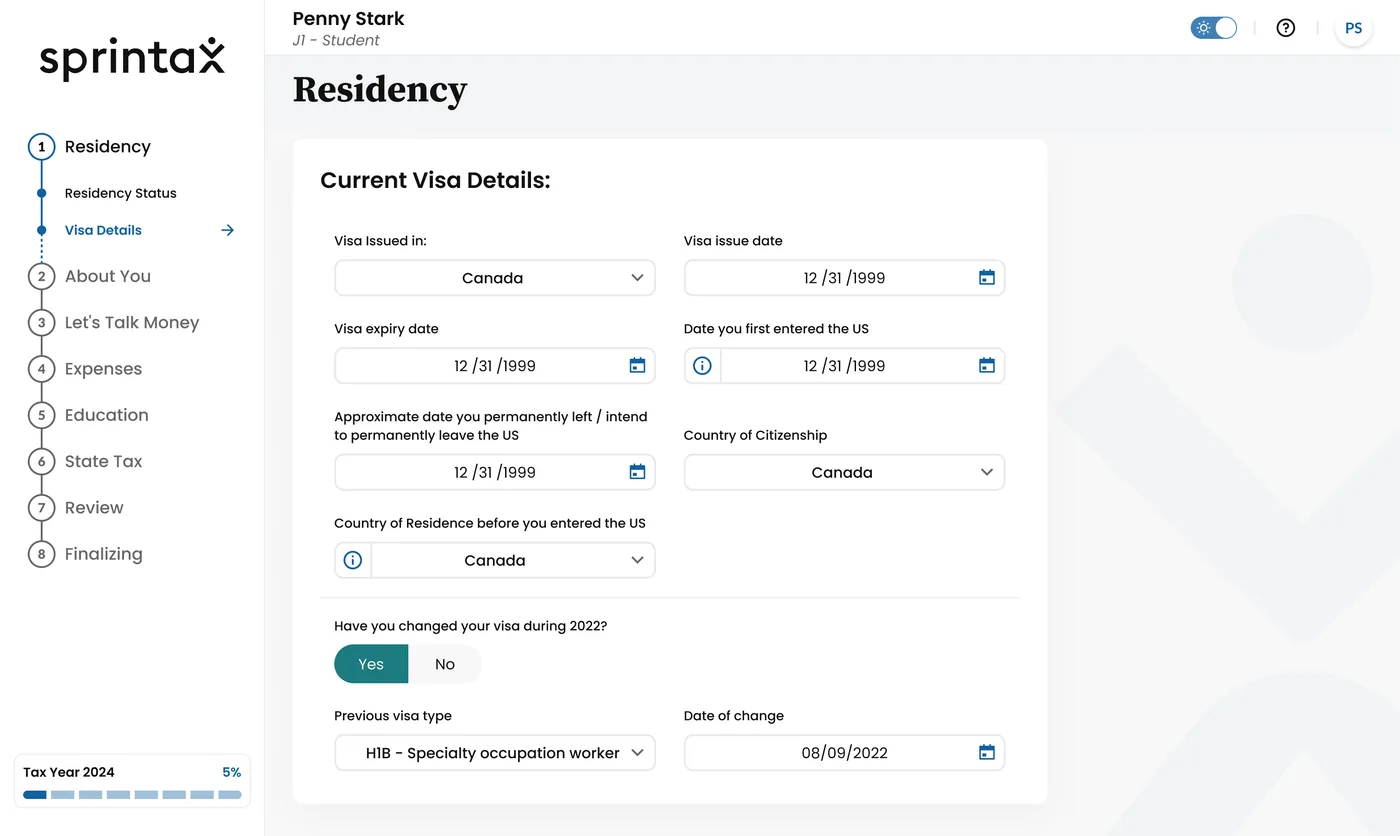Go to About You step

(108, 276)
